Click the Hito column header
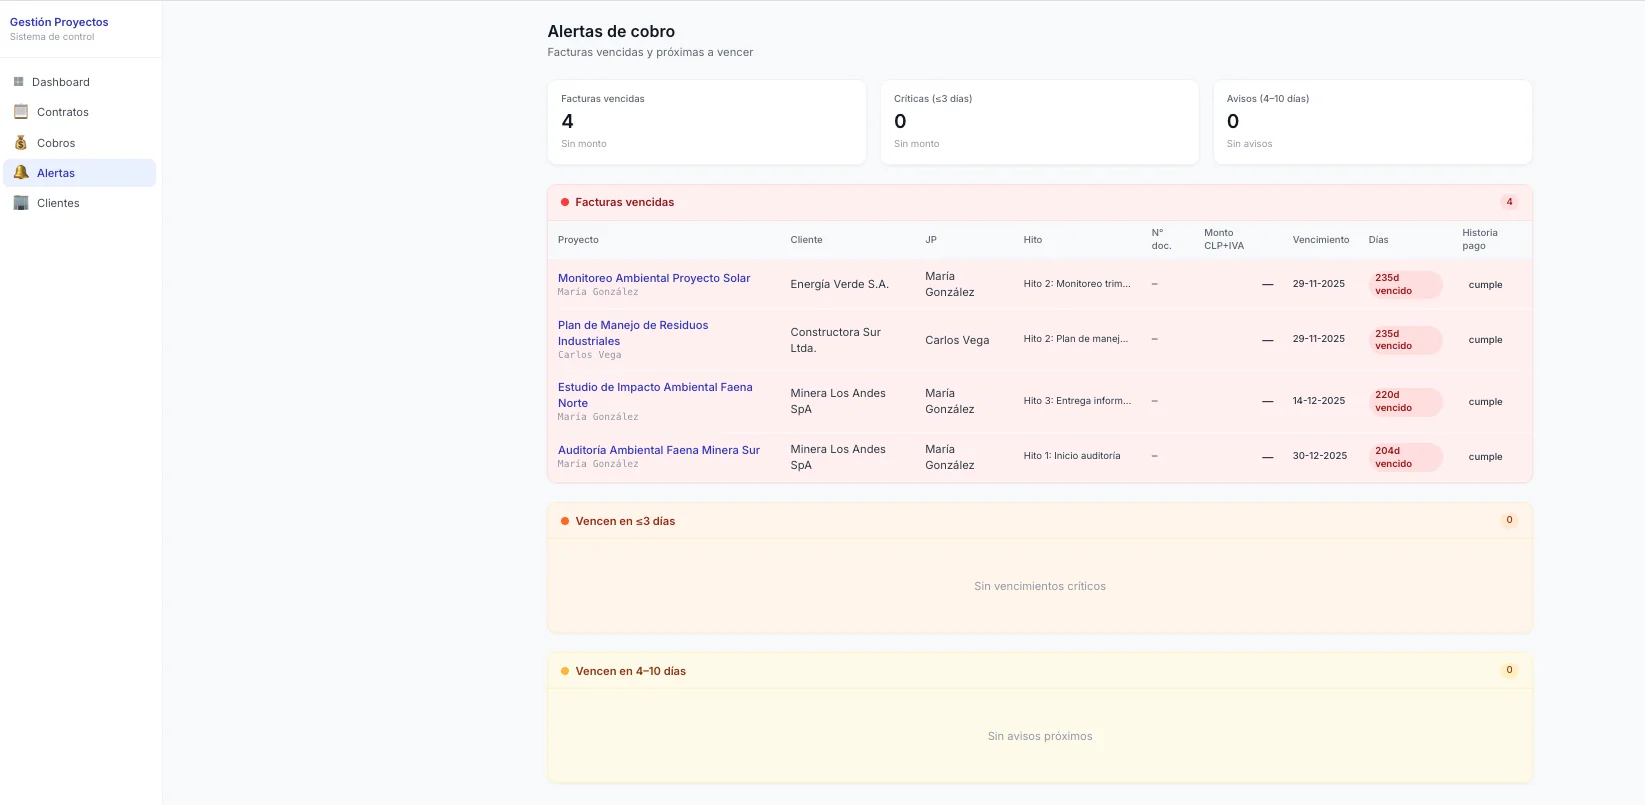 click(1033, 240)
